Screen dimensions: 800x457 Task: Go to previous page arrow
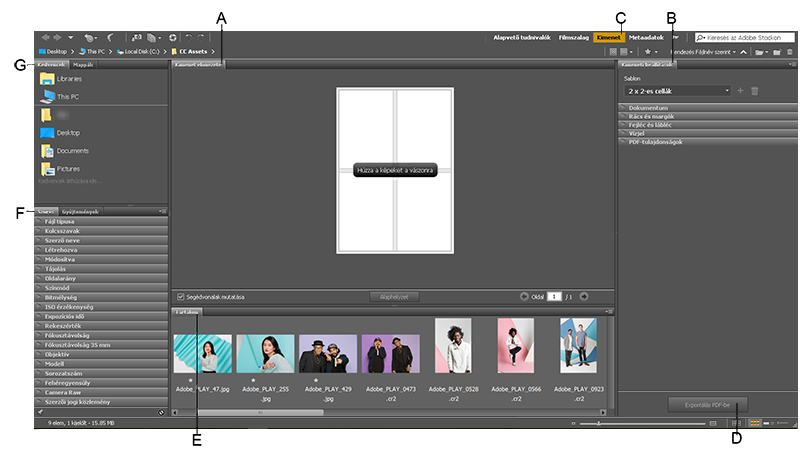click(524, 296)
